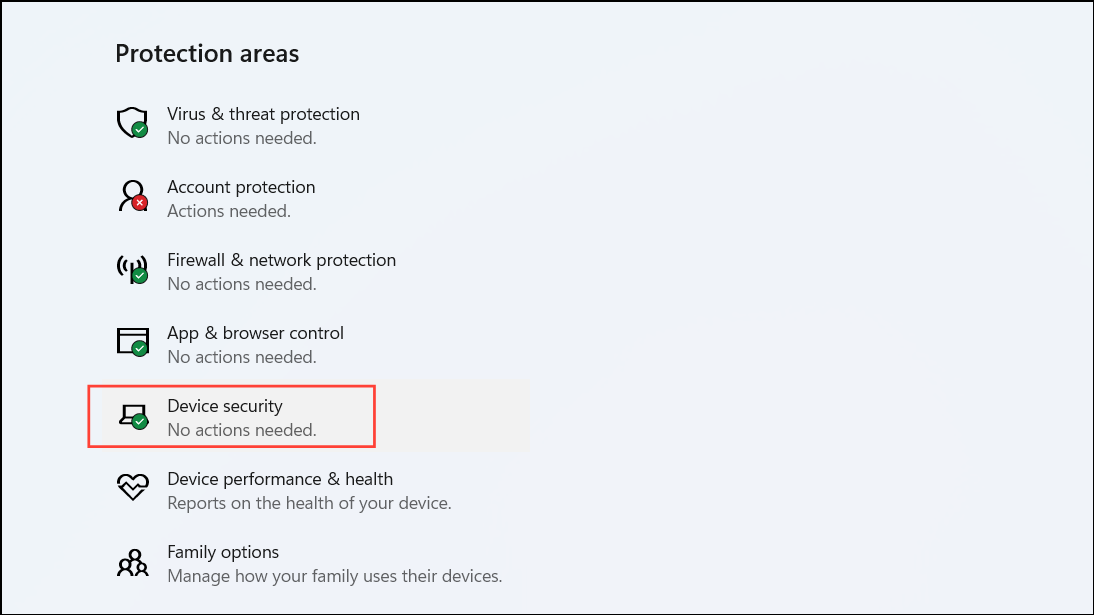Select the Device security laptop icon
This screenshot has width=1094, height=615.
132,414
